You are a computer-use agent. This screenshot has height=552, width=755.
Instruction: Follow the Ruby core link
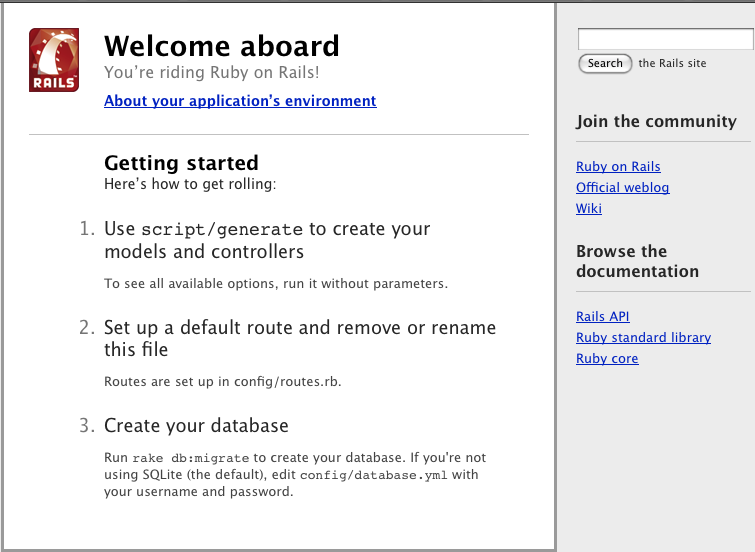pyautogui.click(x=606, y=359)
